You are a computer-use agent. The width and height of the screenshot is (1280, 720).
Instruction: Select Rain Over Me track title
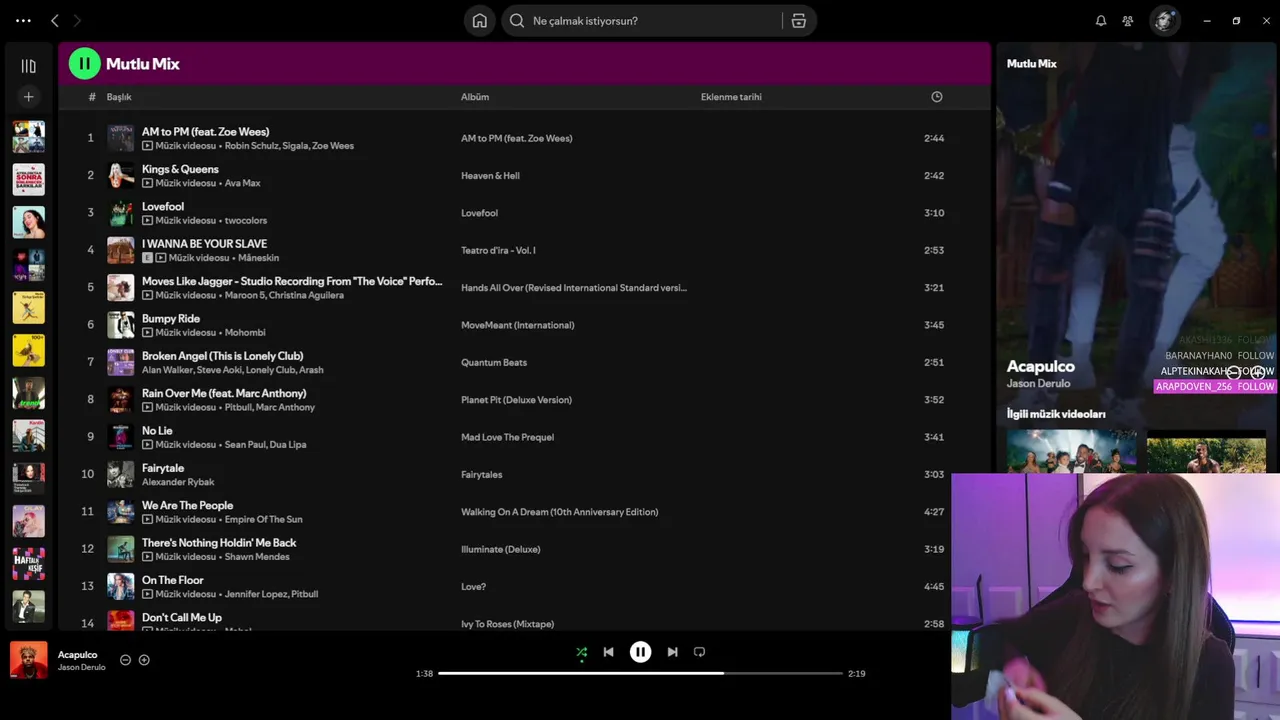[224, 393]
